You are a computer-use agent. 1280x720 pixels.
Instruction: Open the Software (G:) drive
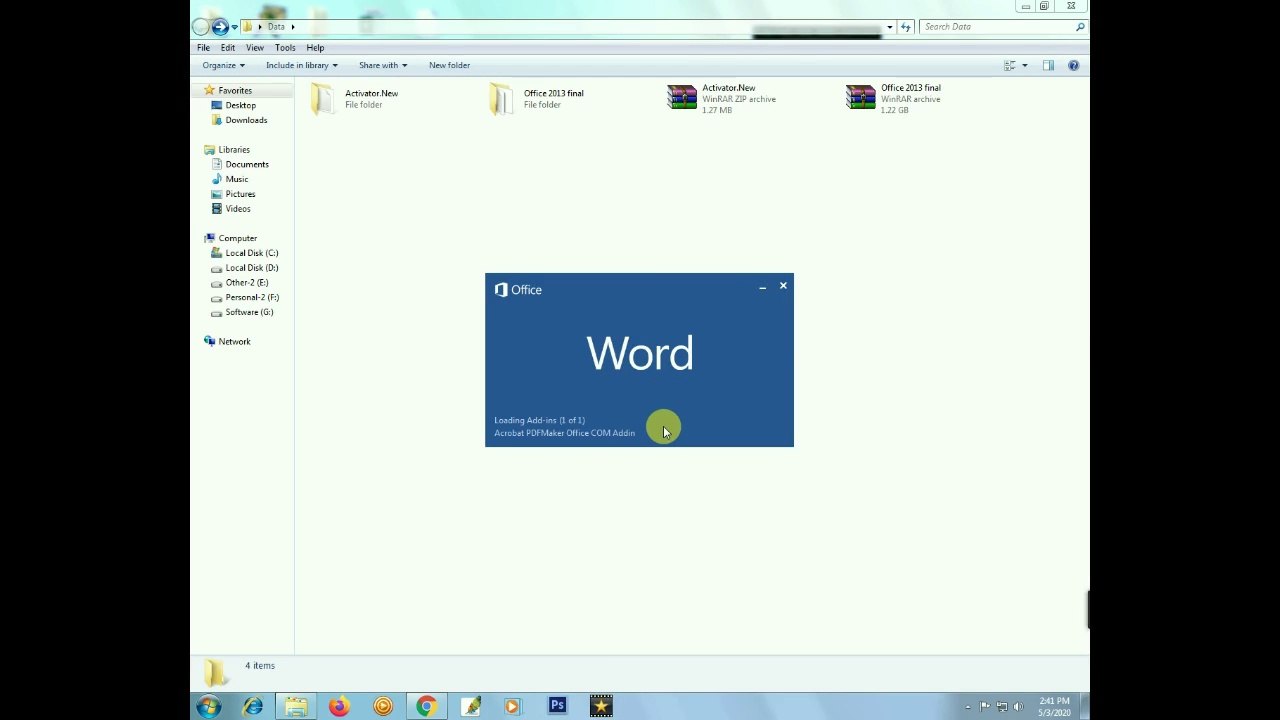(242, 312)
